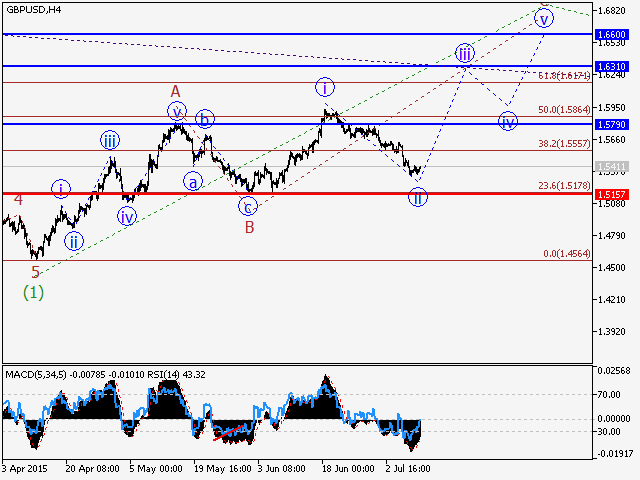The width and height of the screenshot is (640, 480).
Task: Select the red wave 5 label
Action: [36, 272]
